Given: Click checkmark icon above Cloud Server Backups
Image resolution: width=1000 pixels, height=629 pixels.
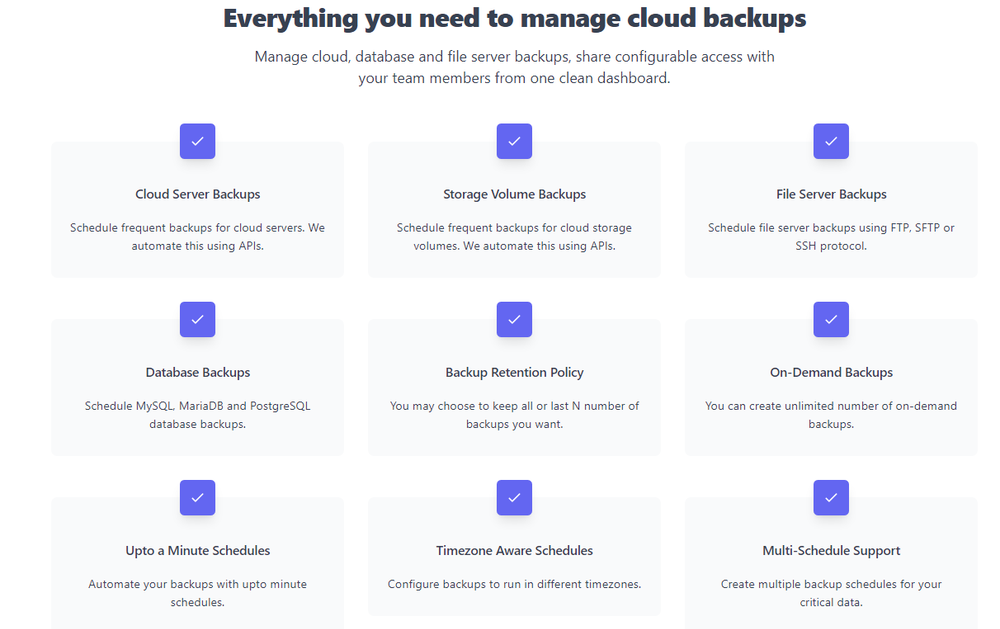Looking at the screenshot, I should [x=198, y=141].
